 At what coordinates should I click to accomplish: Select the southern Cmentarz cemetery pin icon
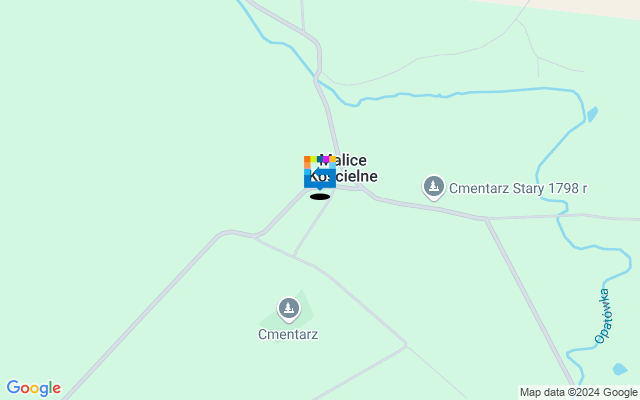coord(289,309)
